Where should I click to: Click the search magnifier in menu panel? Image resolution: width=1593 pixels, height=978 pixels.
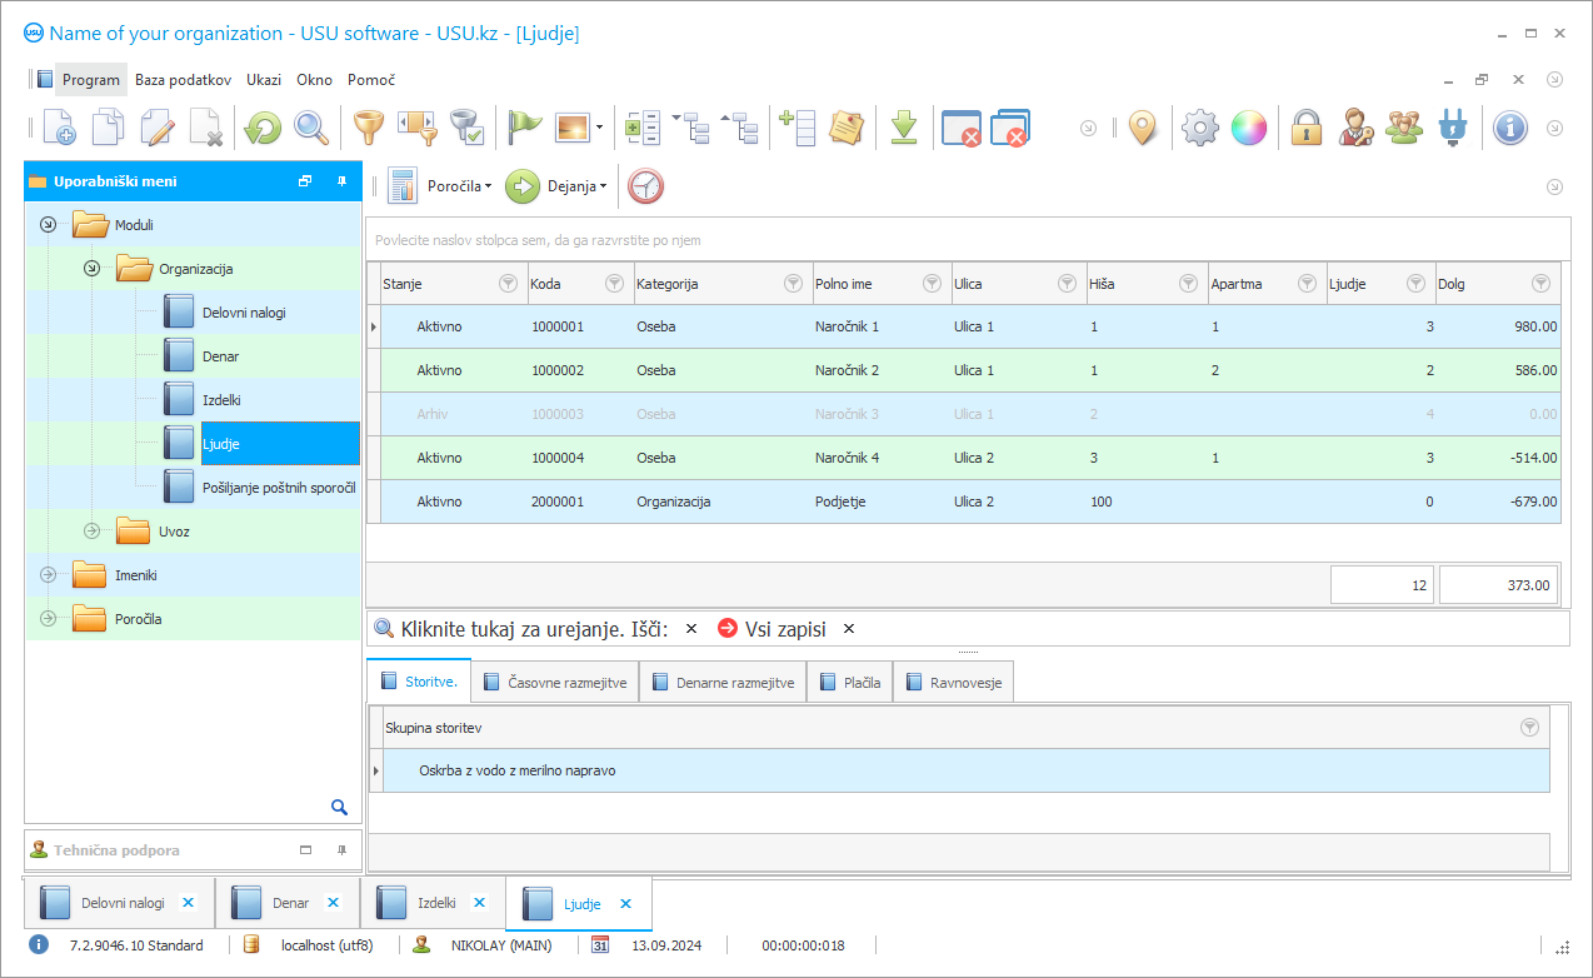[339, 807]
